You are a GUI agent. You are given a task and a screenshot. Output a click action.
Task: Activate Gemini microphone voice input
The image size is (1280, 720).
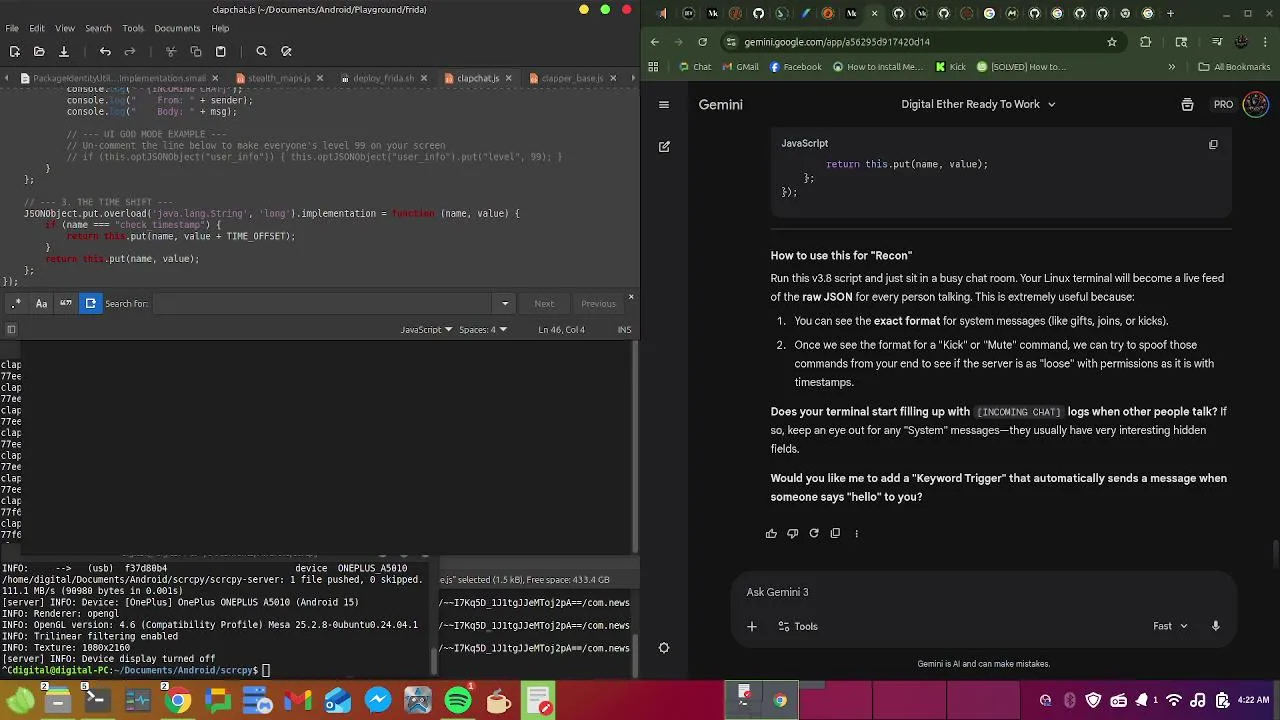1216,626
